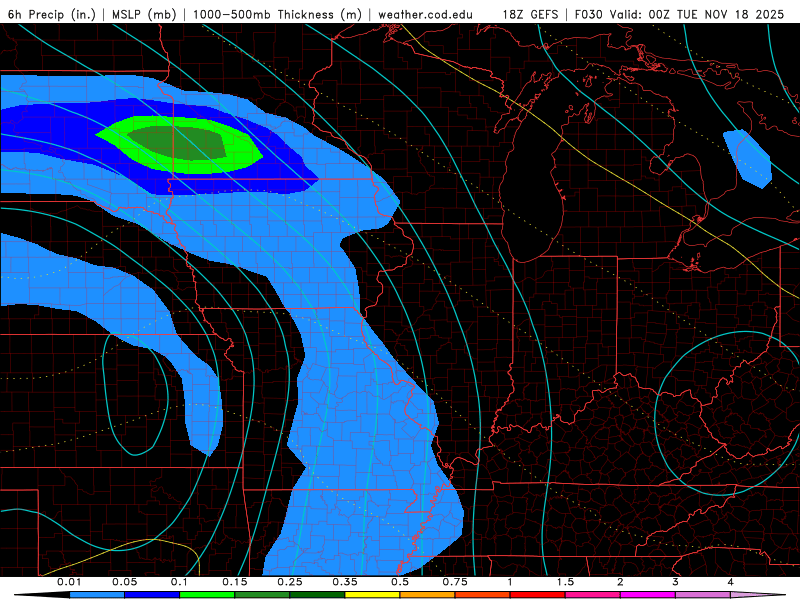Click the "0.15" legend value label
800x600 pixels.
click(x=235, y=582)
